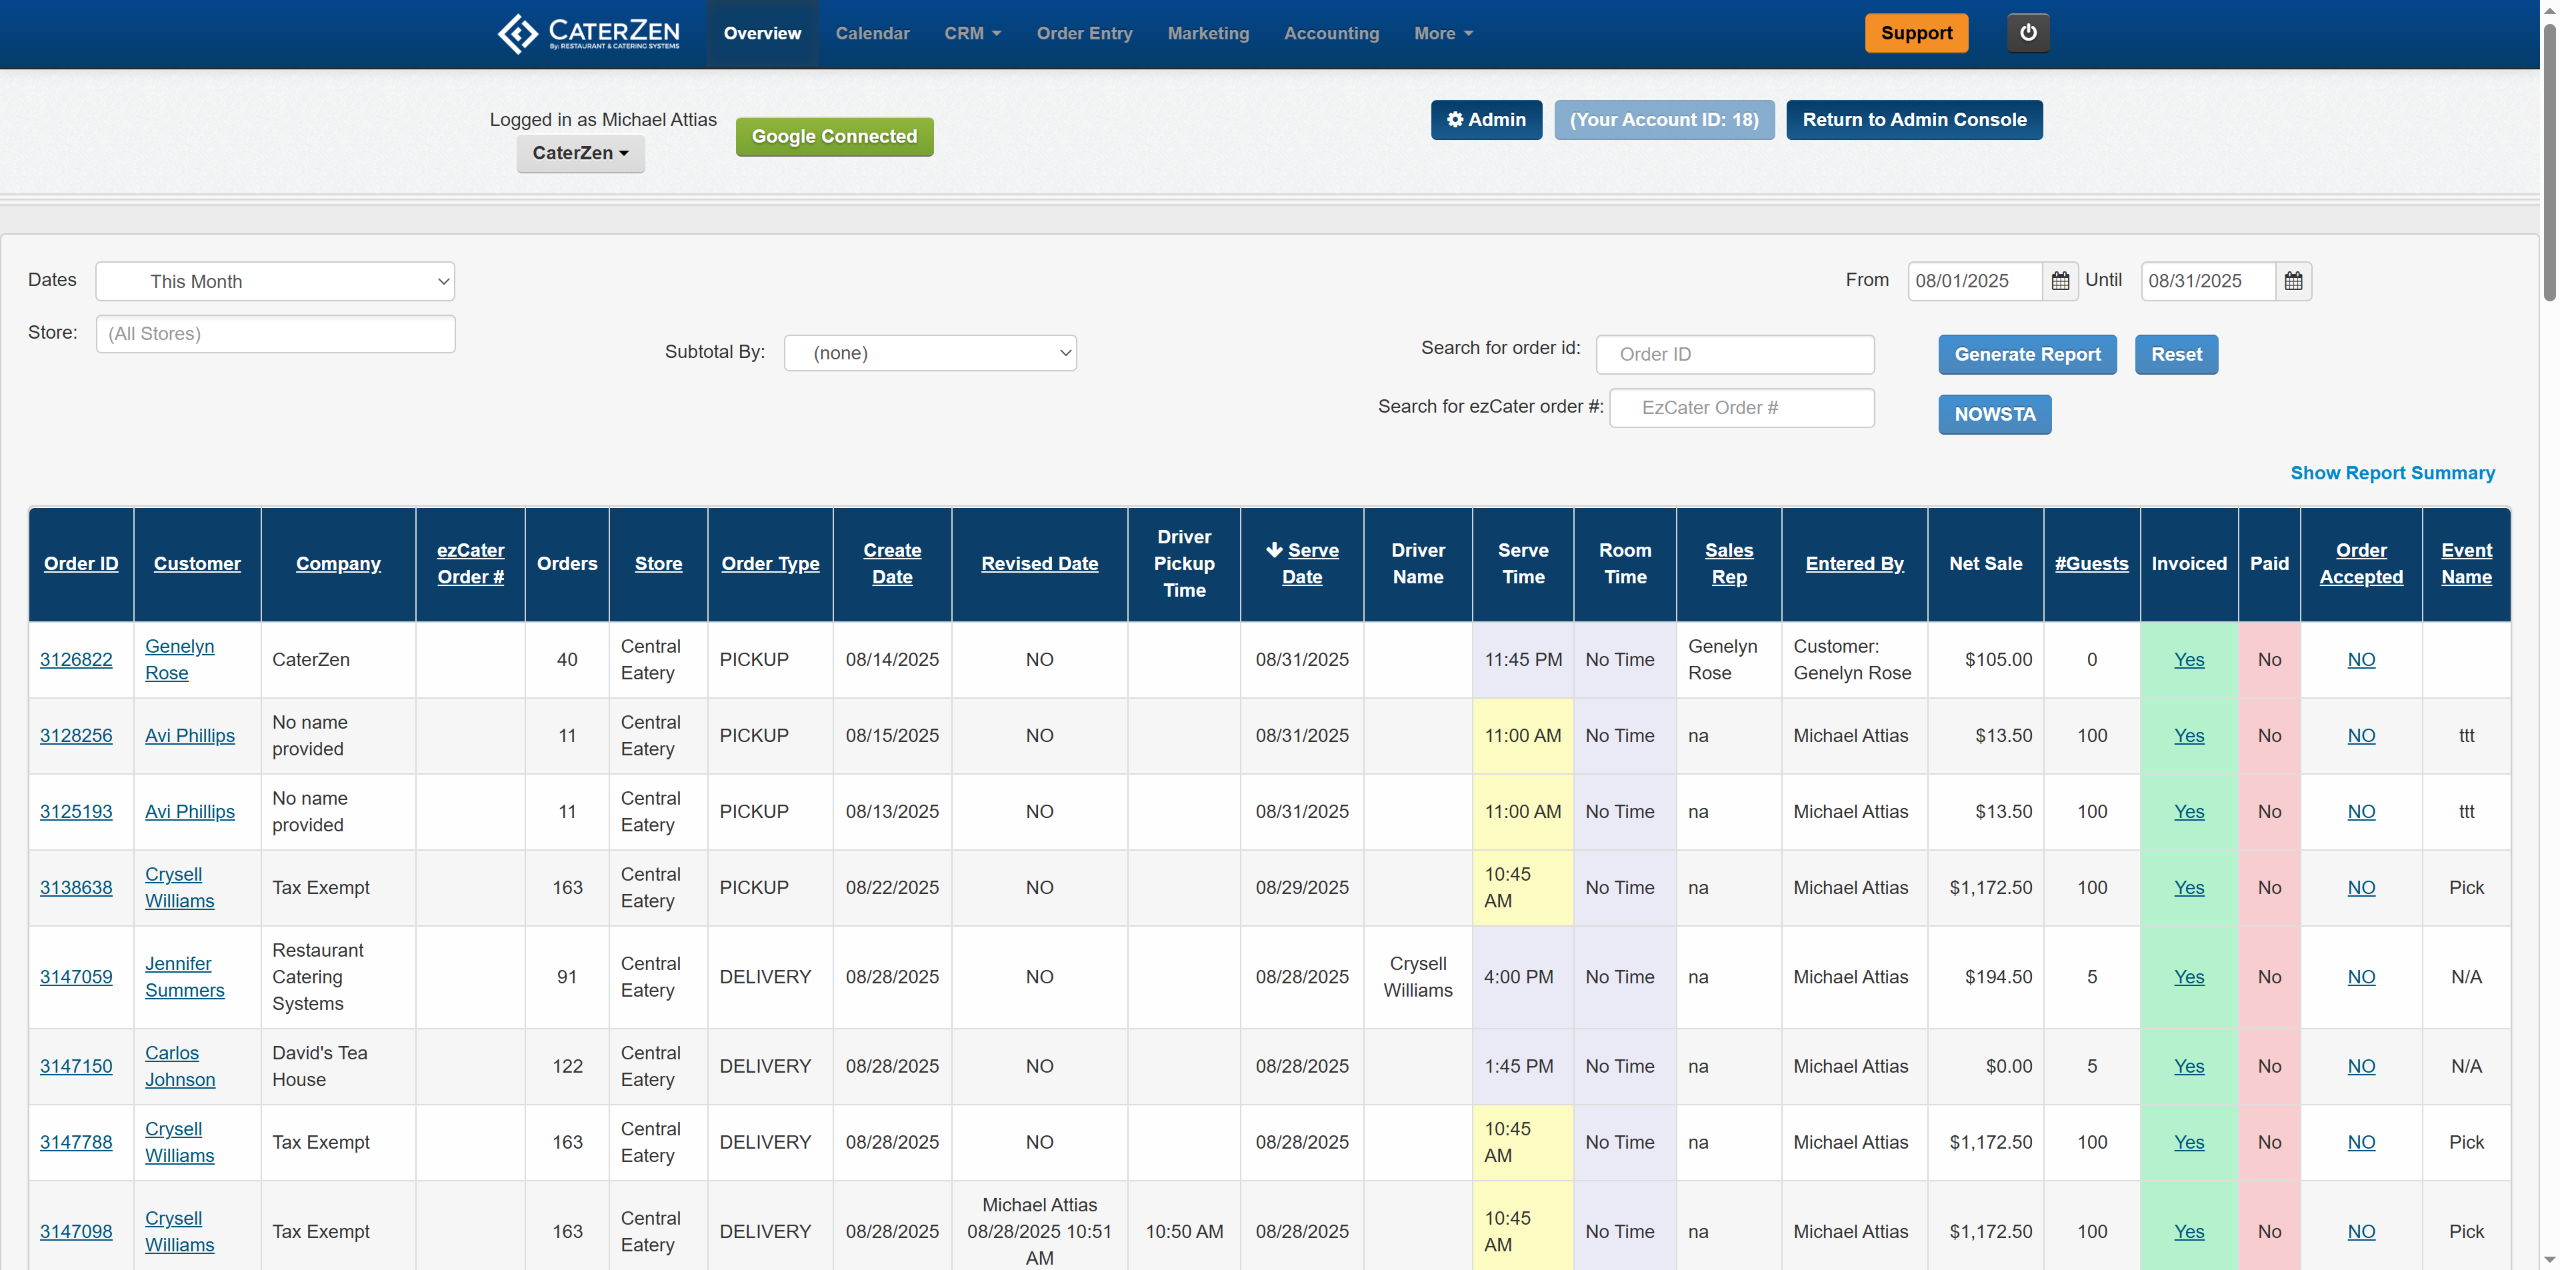Open the Dates This Month dropdown

pyautogui.click(x=275, y=282)
